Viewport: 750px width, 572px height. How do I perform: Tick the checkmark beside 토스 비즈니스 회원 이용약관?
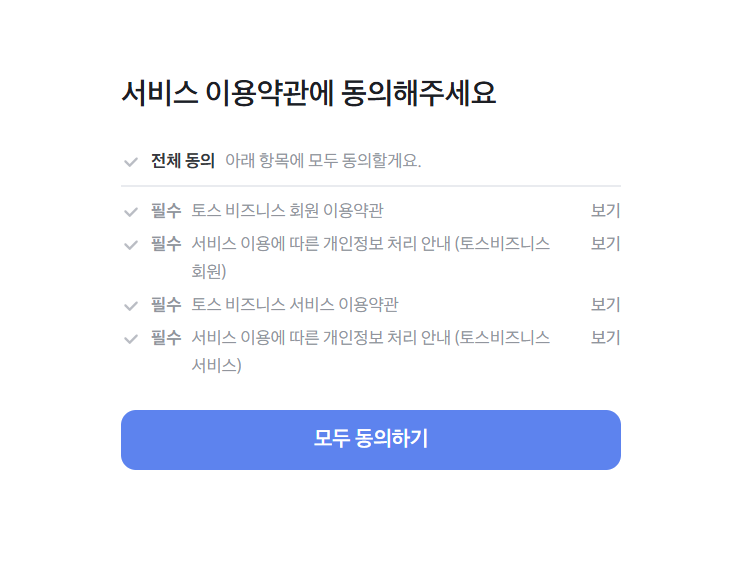(x=131, y=212)
